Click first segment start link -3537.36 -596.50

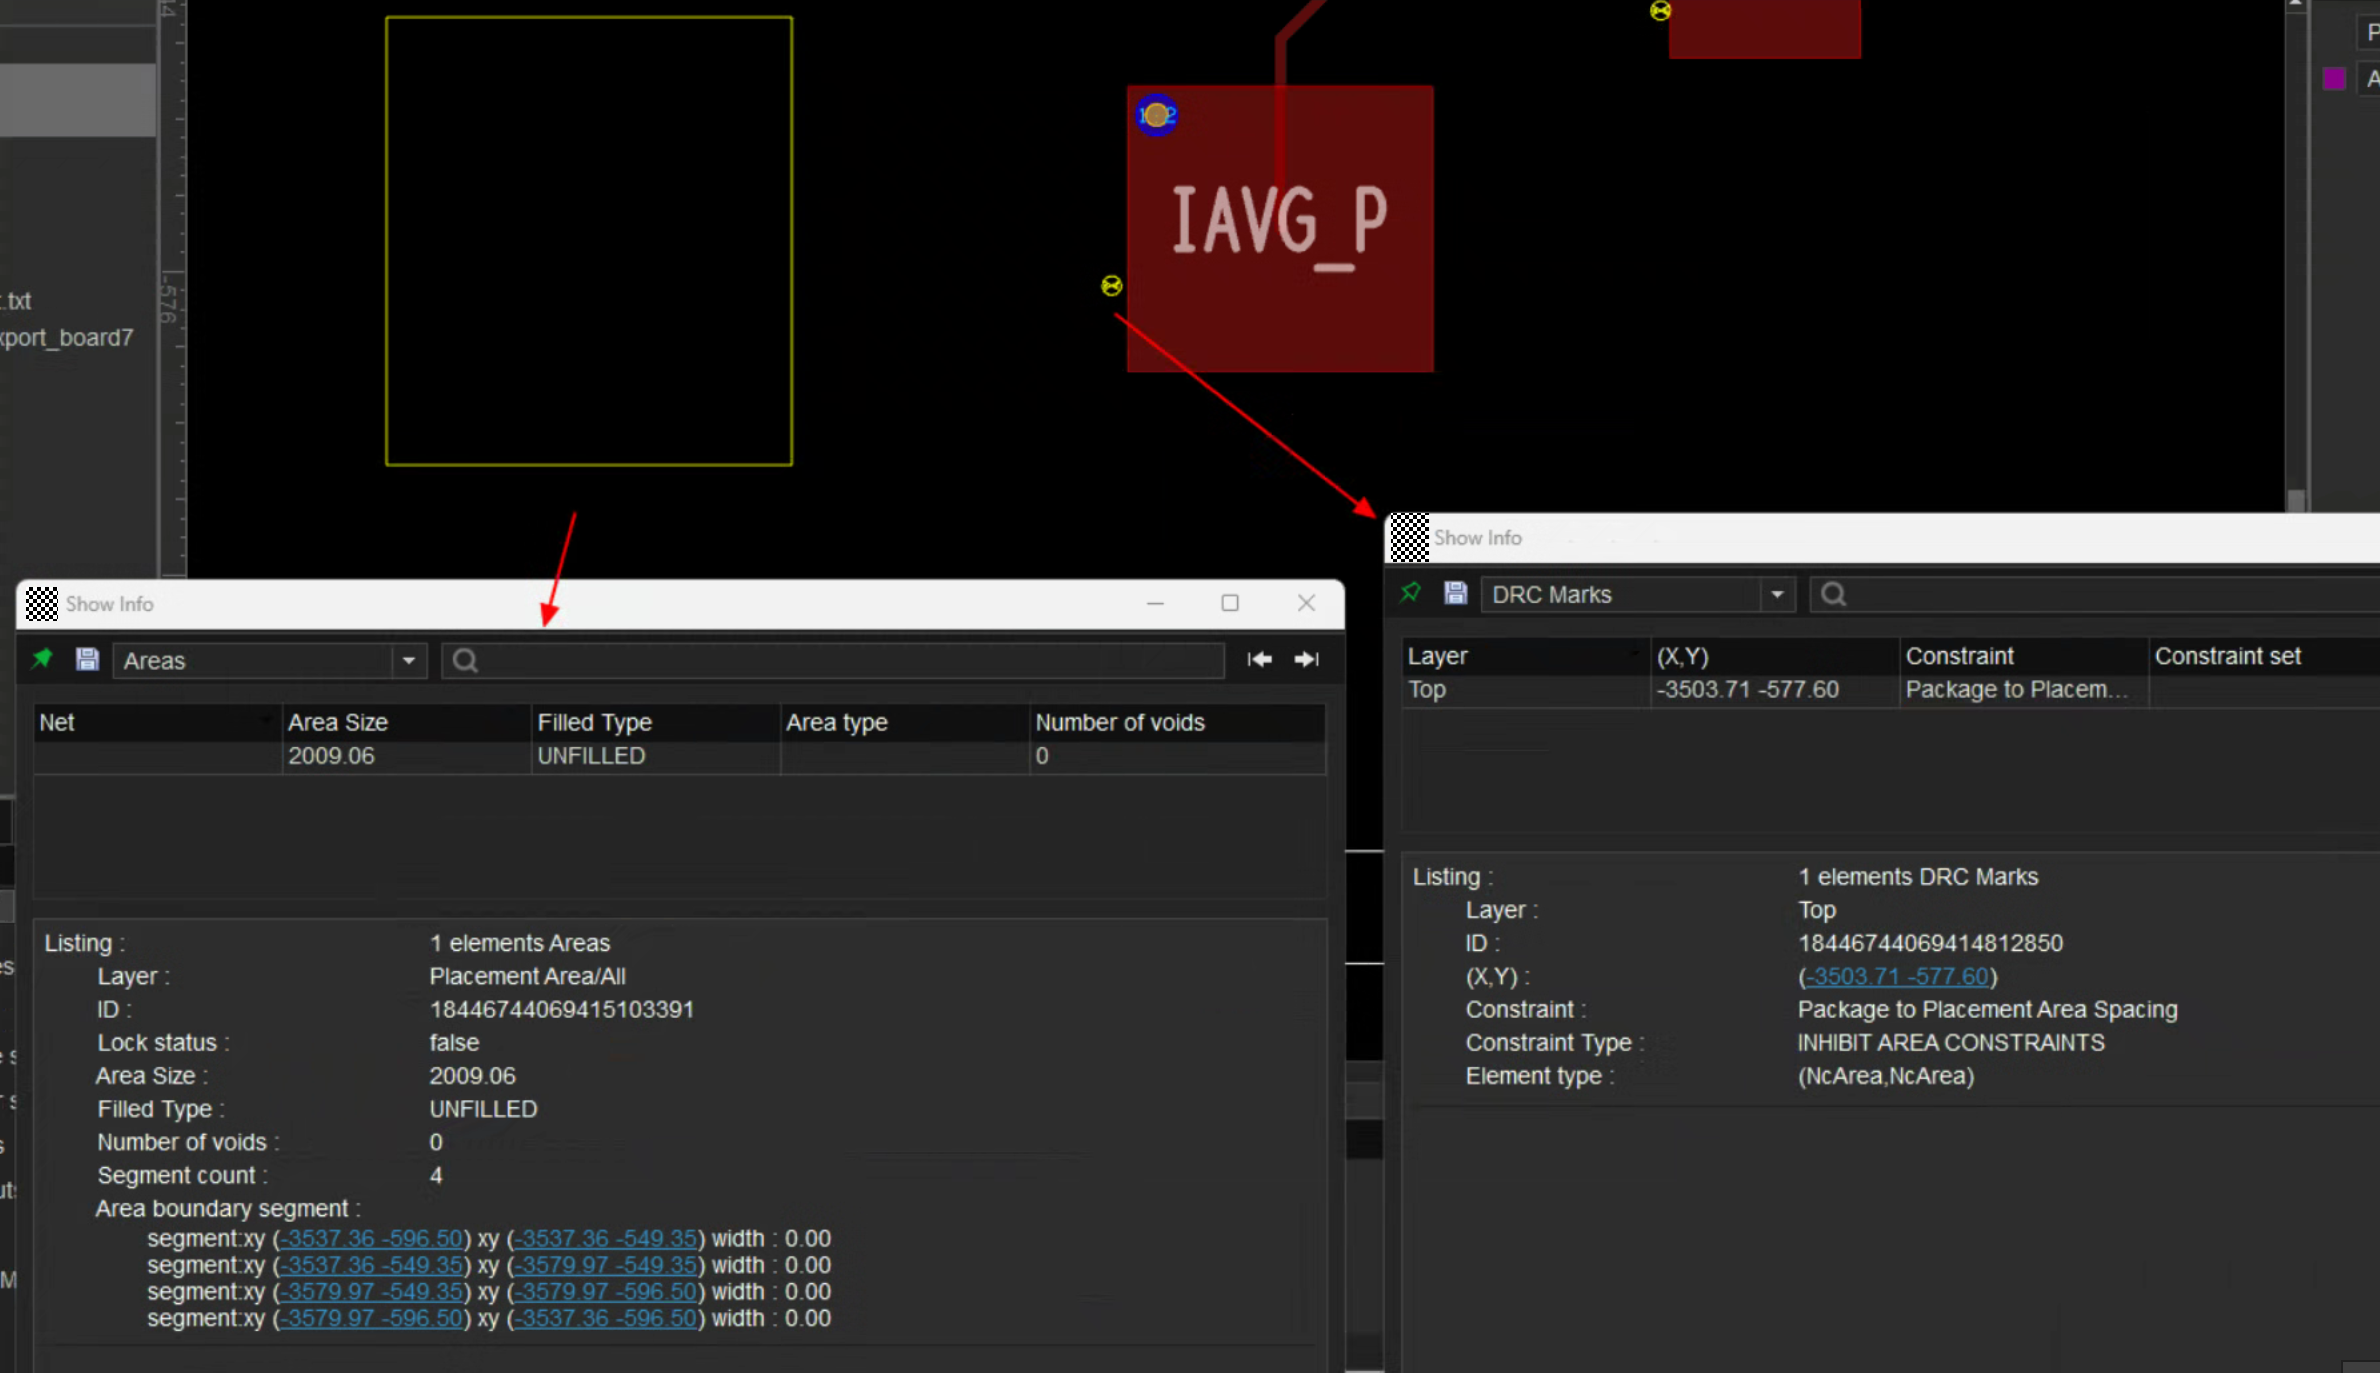[x=371, y=1239]
